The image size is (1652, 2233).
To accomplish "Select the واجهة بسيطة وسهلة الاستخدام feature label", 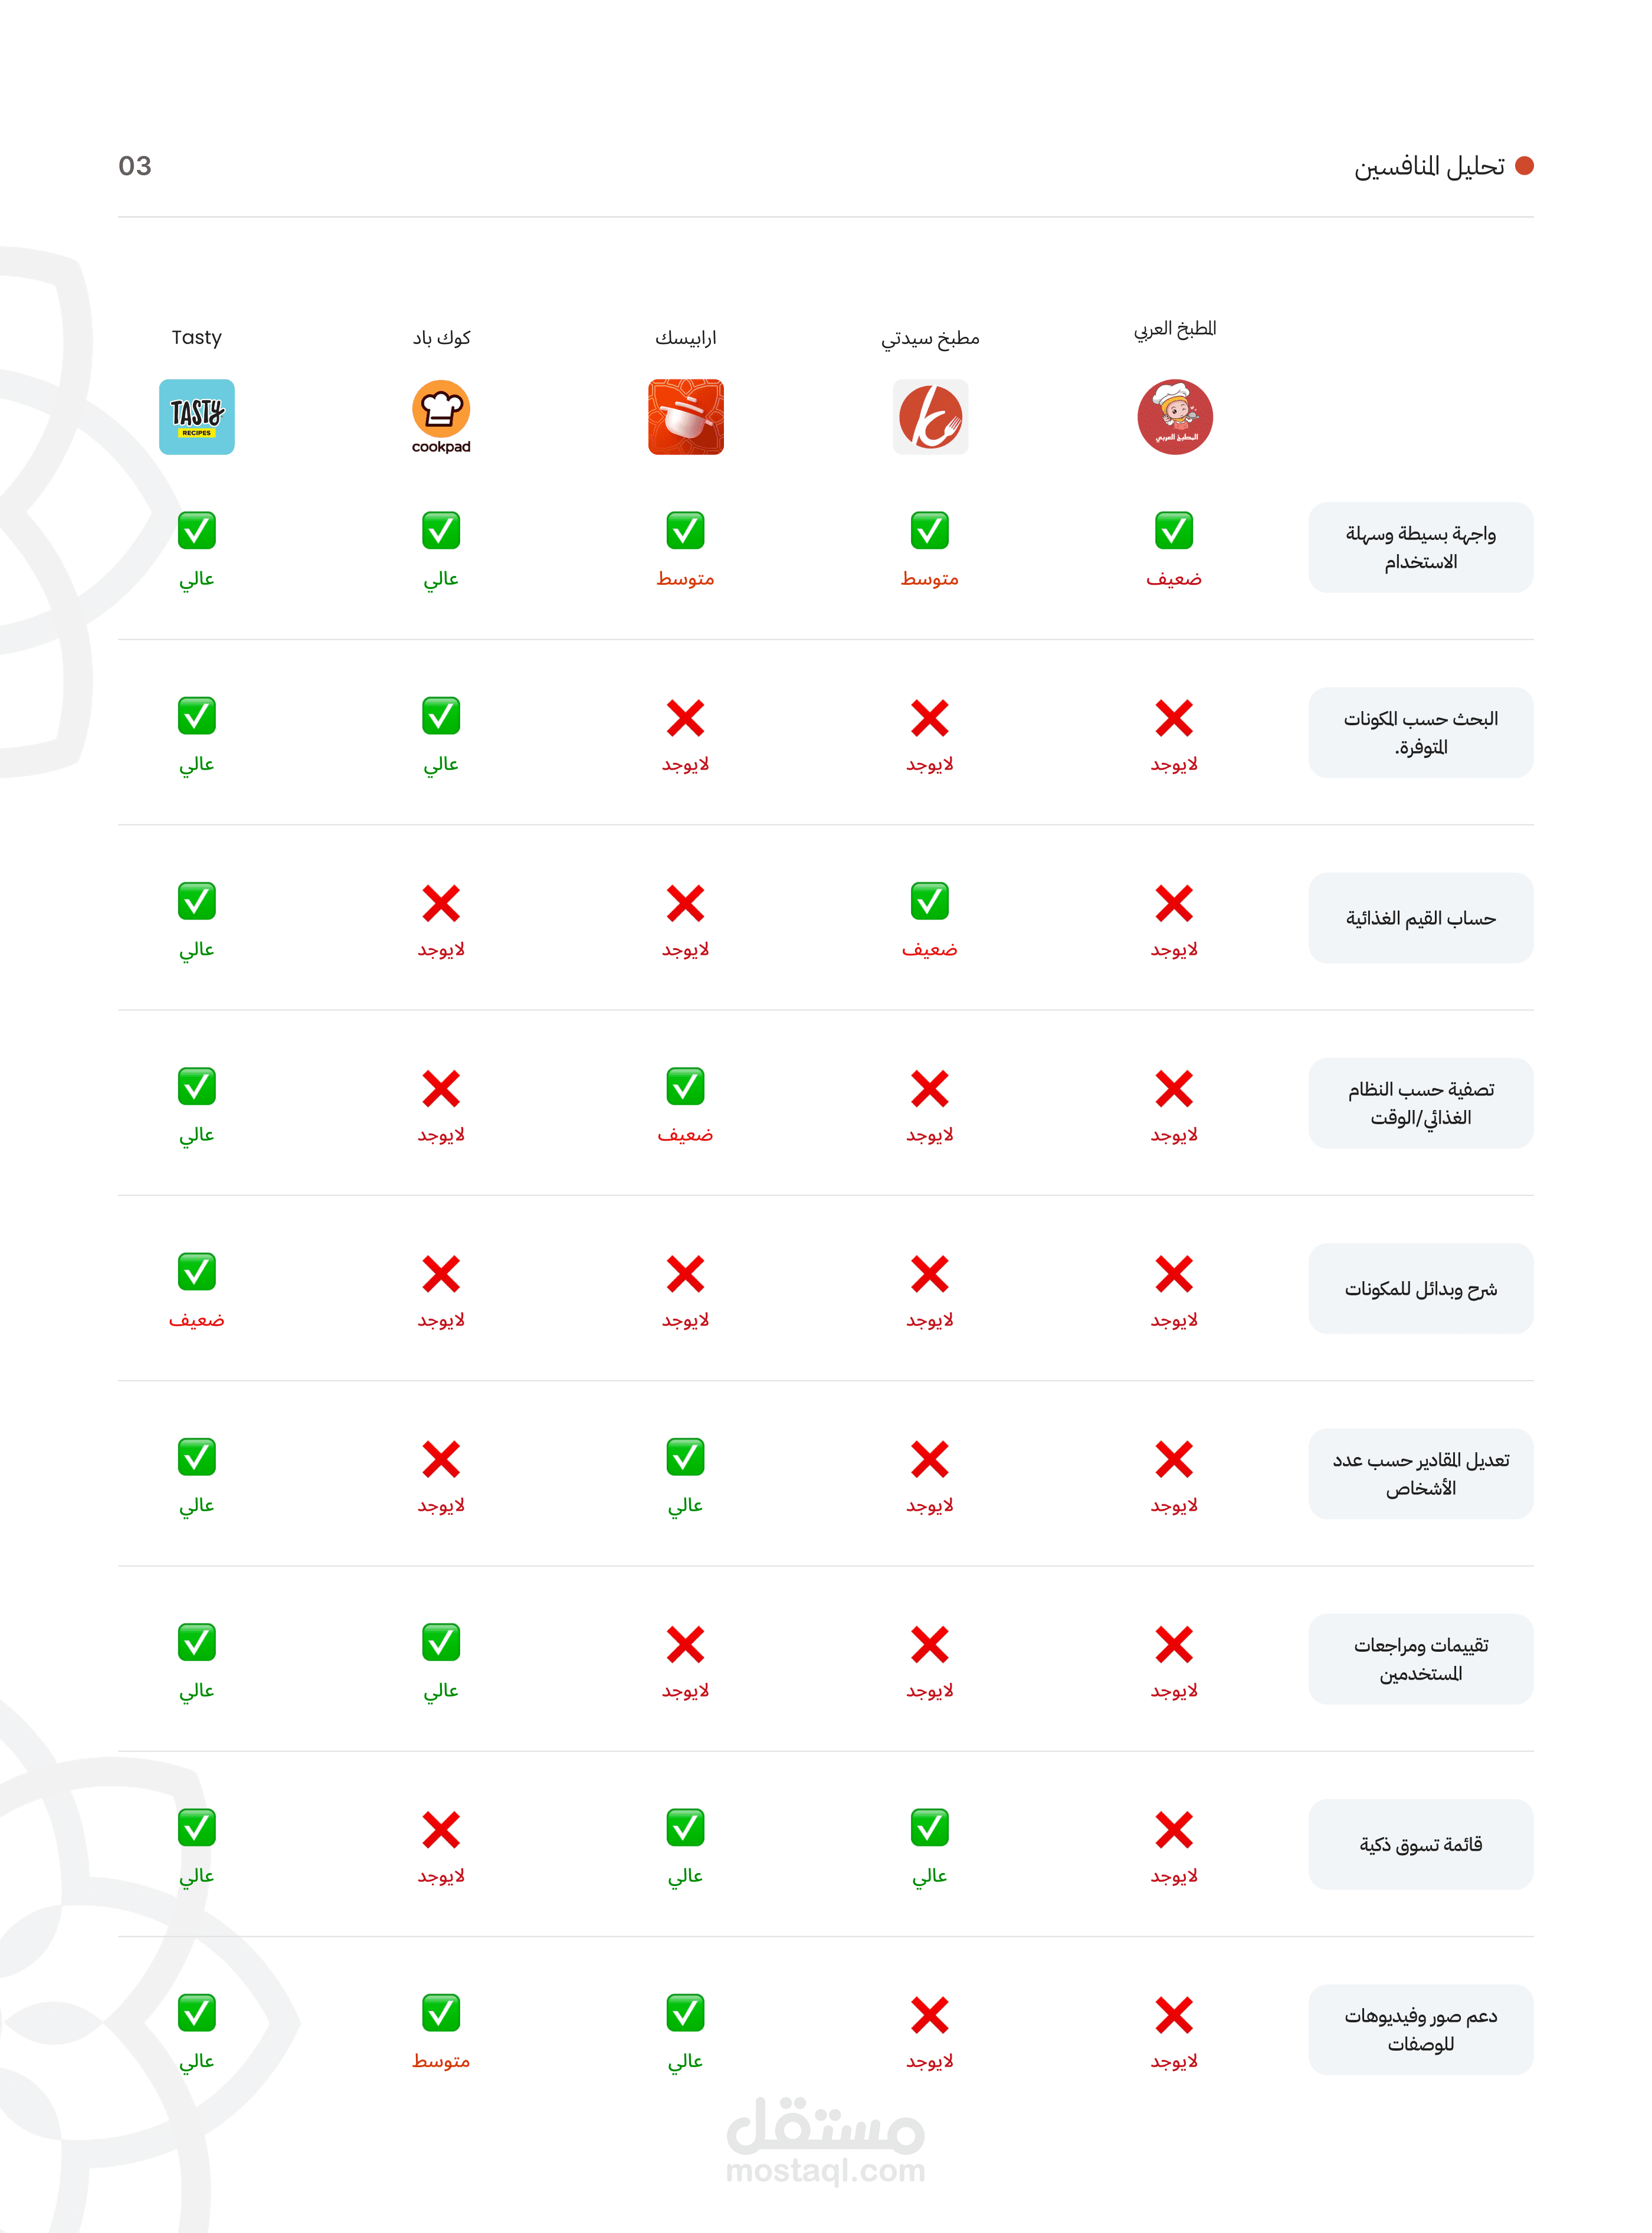I will pyautogui.click(x=1420, y=547).
